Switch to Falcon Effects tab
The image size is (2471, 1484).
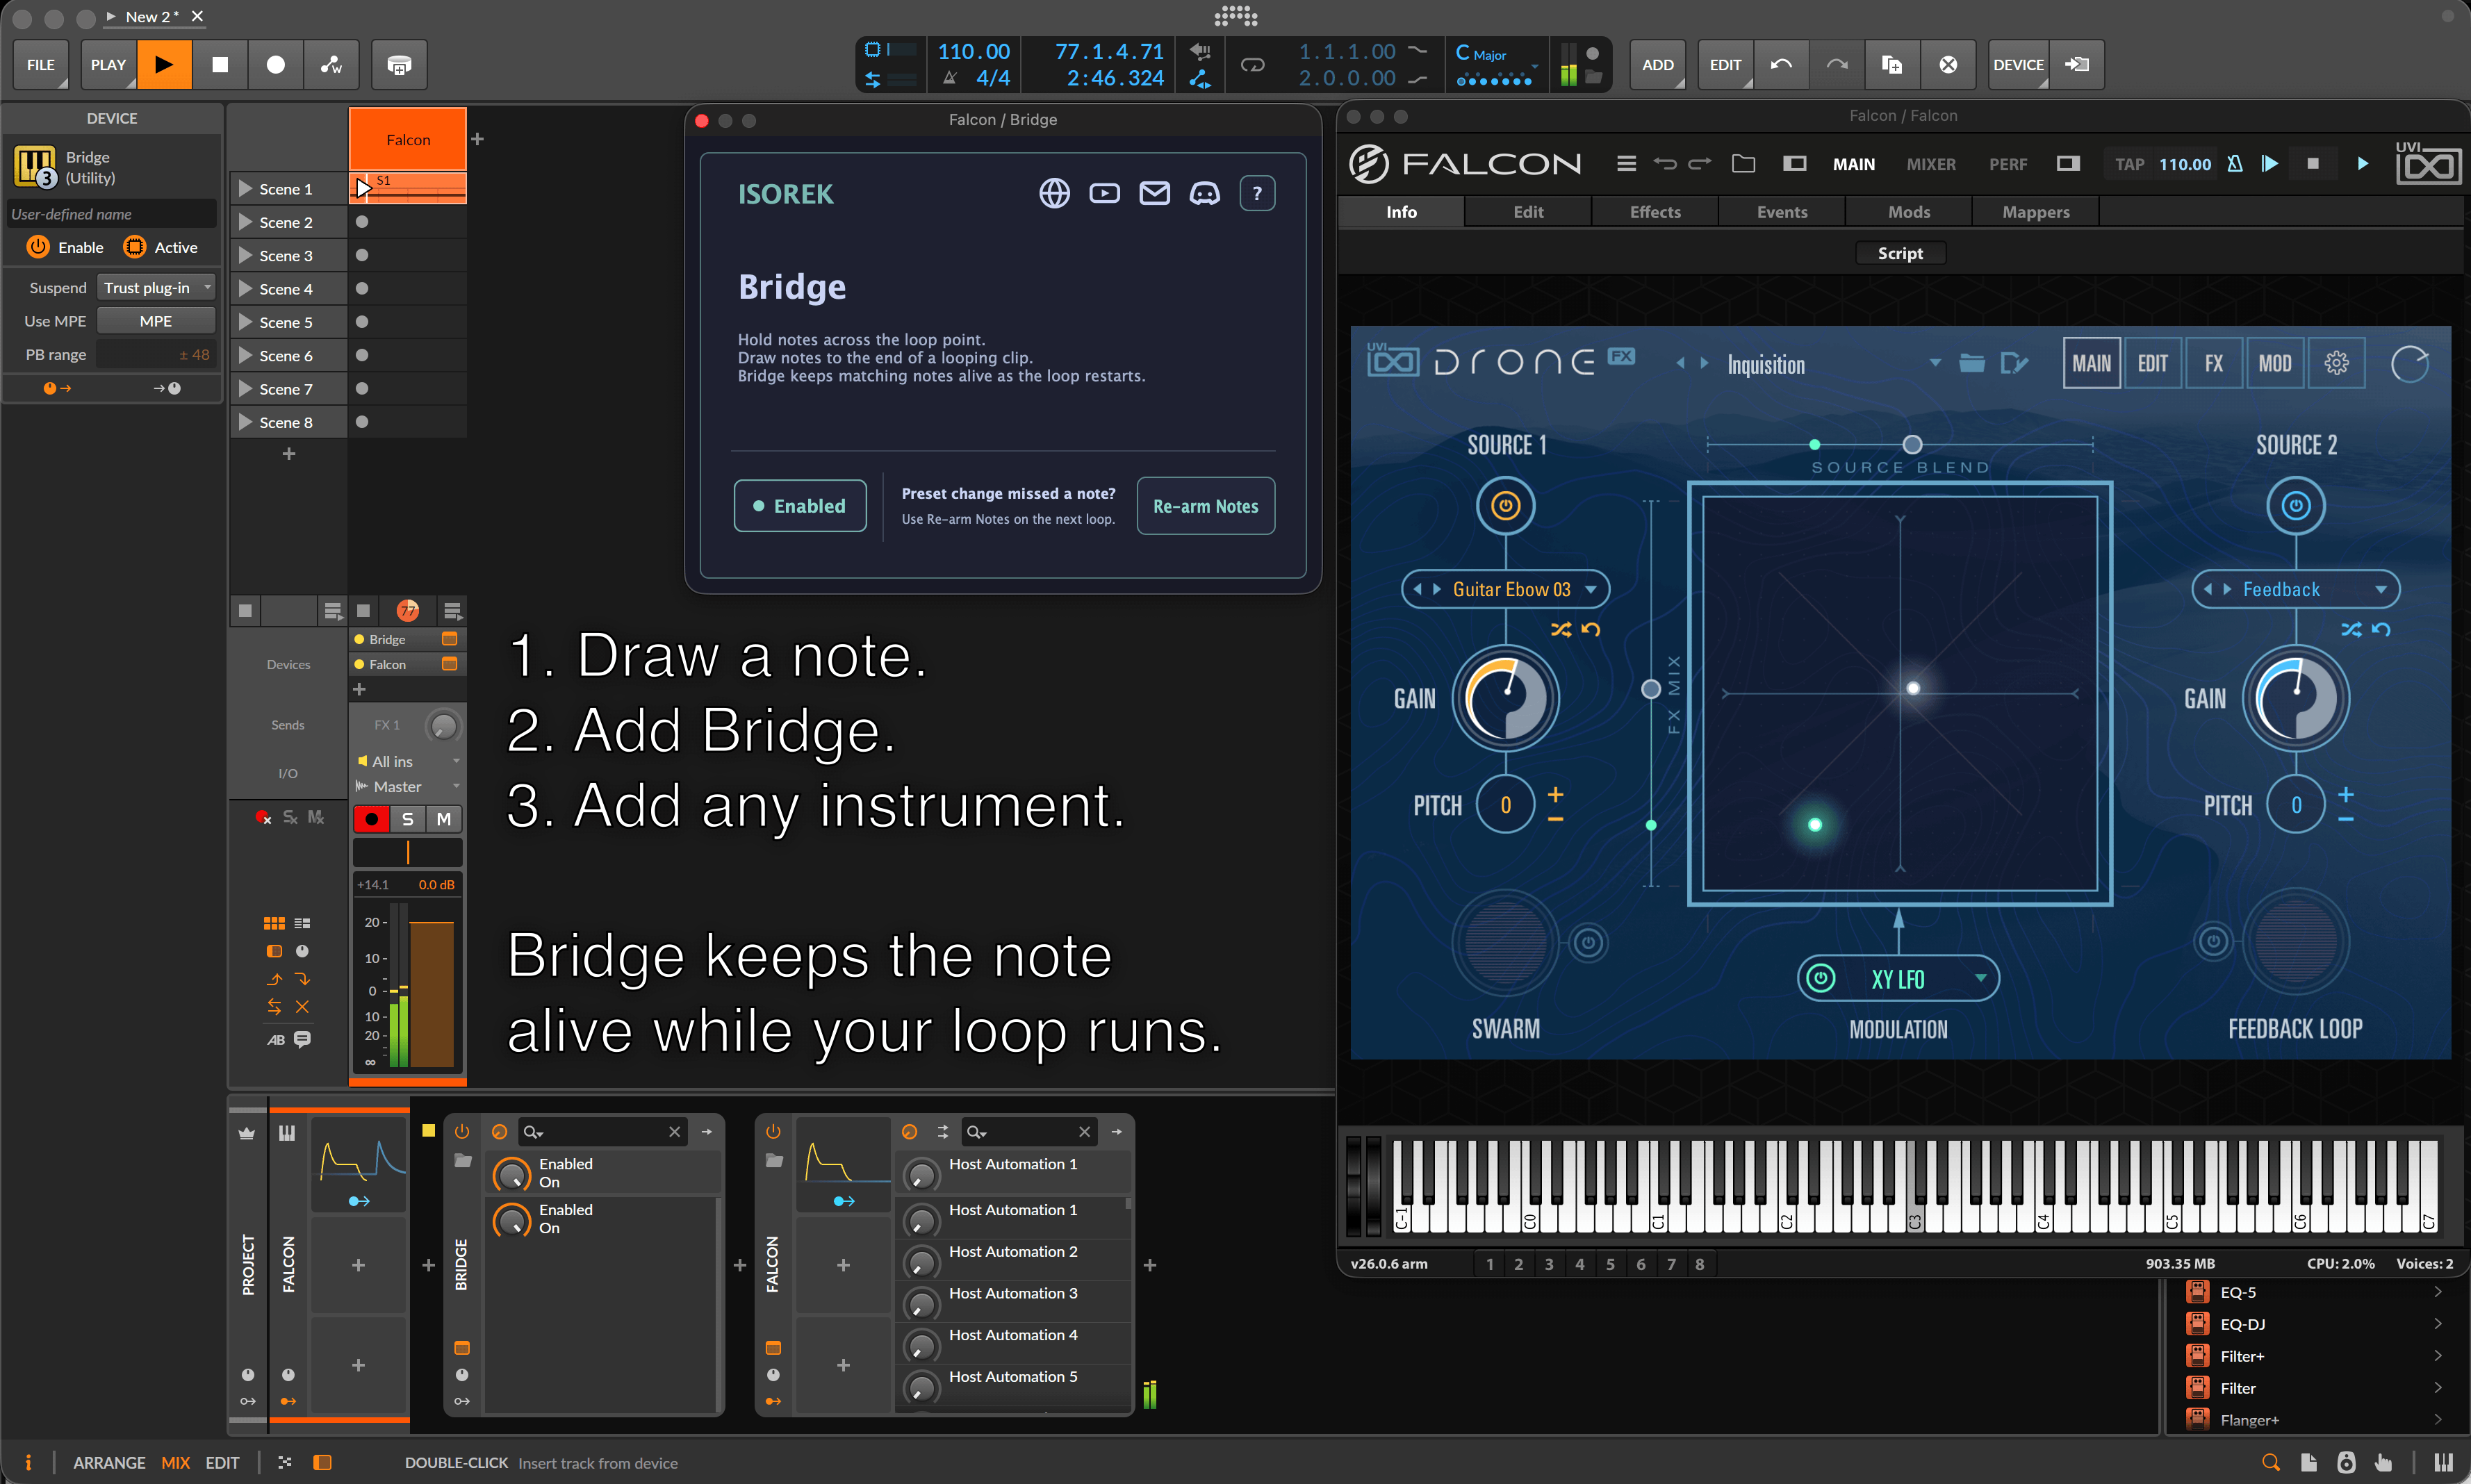pyautogui.click(x=1655, y=212)
